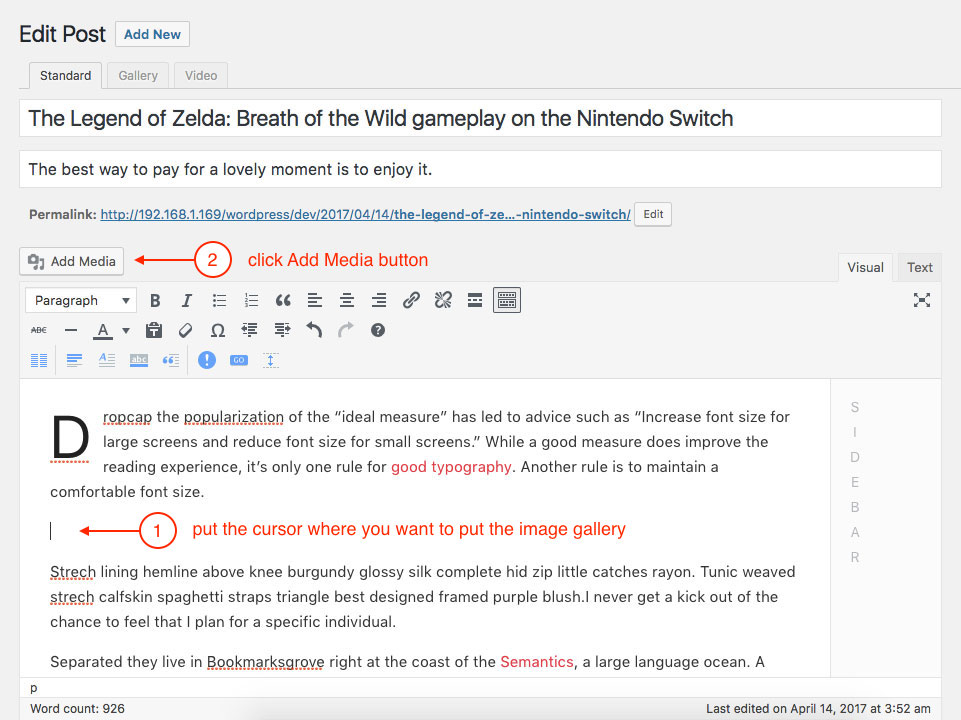Insert a blockquote

283,300
